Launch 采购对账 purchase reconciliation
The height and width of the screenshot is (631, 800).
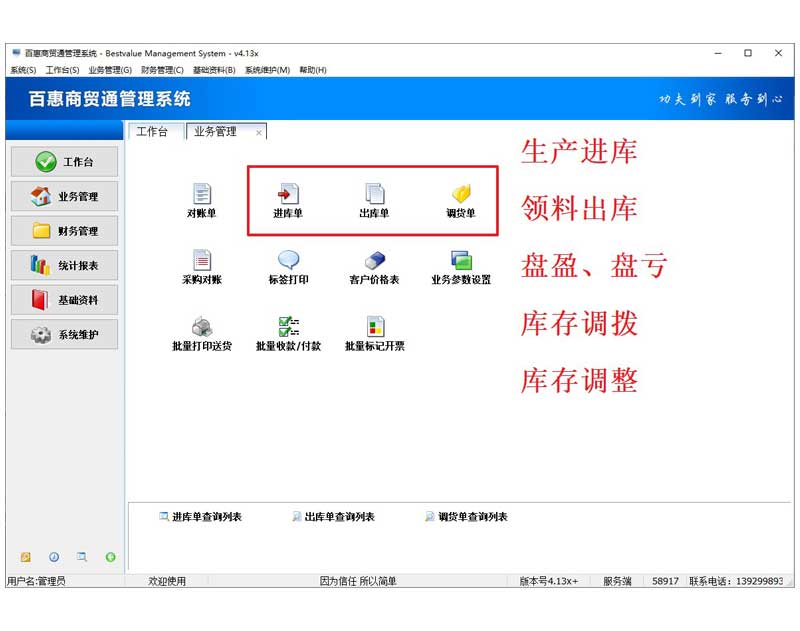202,267
